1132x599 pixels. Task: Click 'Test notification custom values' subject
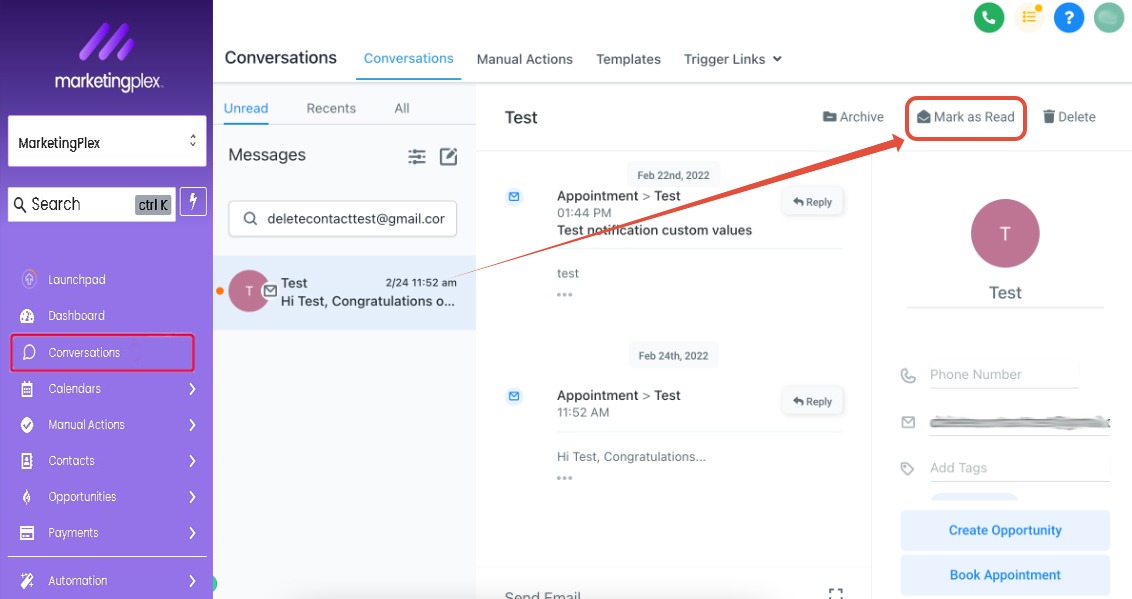pos(654,230)
